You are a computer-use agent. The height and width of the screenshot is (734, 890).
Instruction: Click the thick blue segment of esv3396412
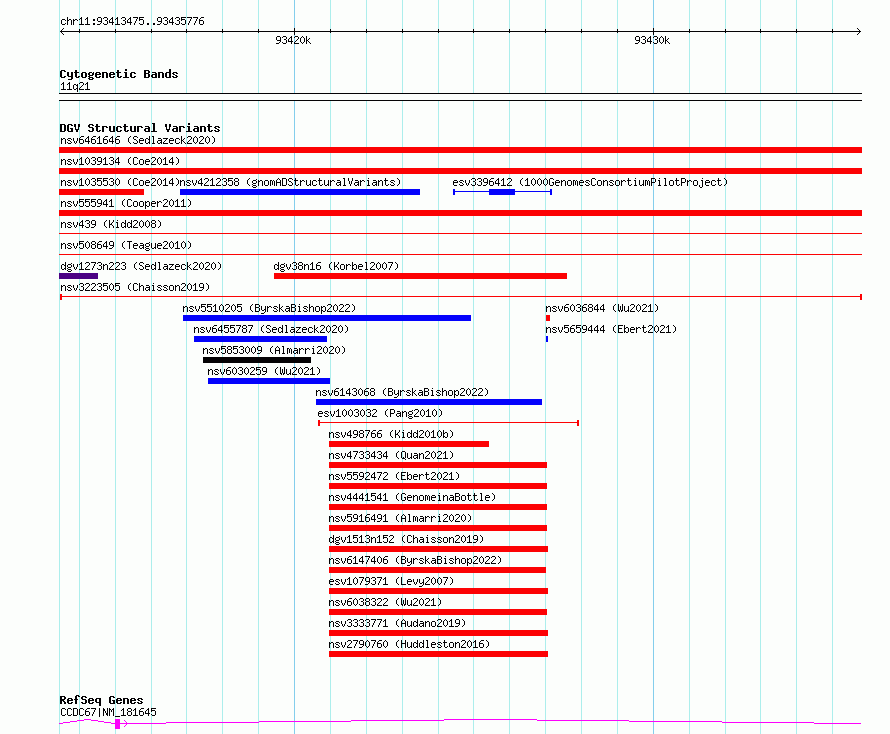(x=502, y=192)
